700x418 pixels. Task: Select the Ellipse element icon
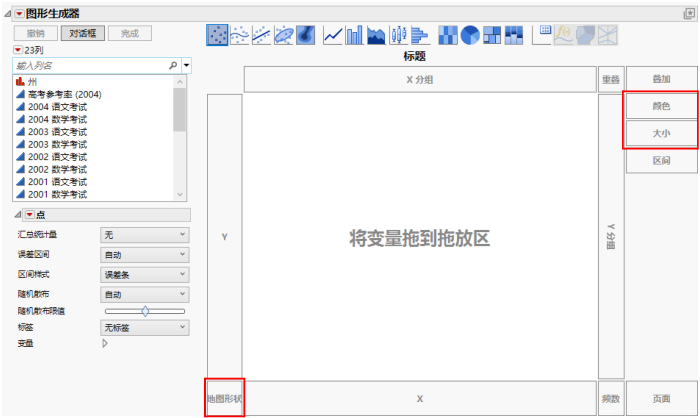pyautogui.click(x=283, y=35)
